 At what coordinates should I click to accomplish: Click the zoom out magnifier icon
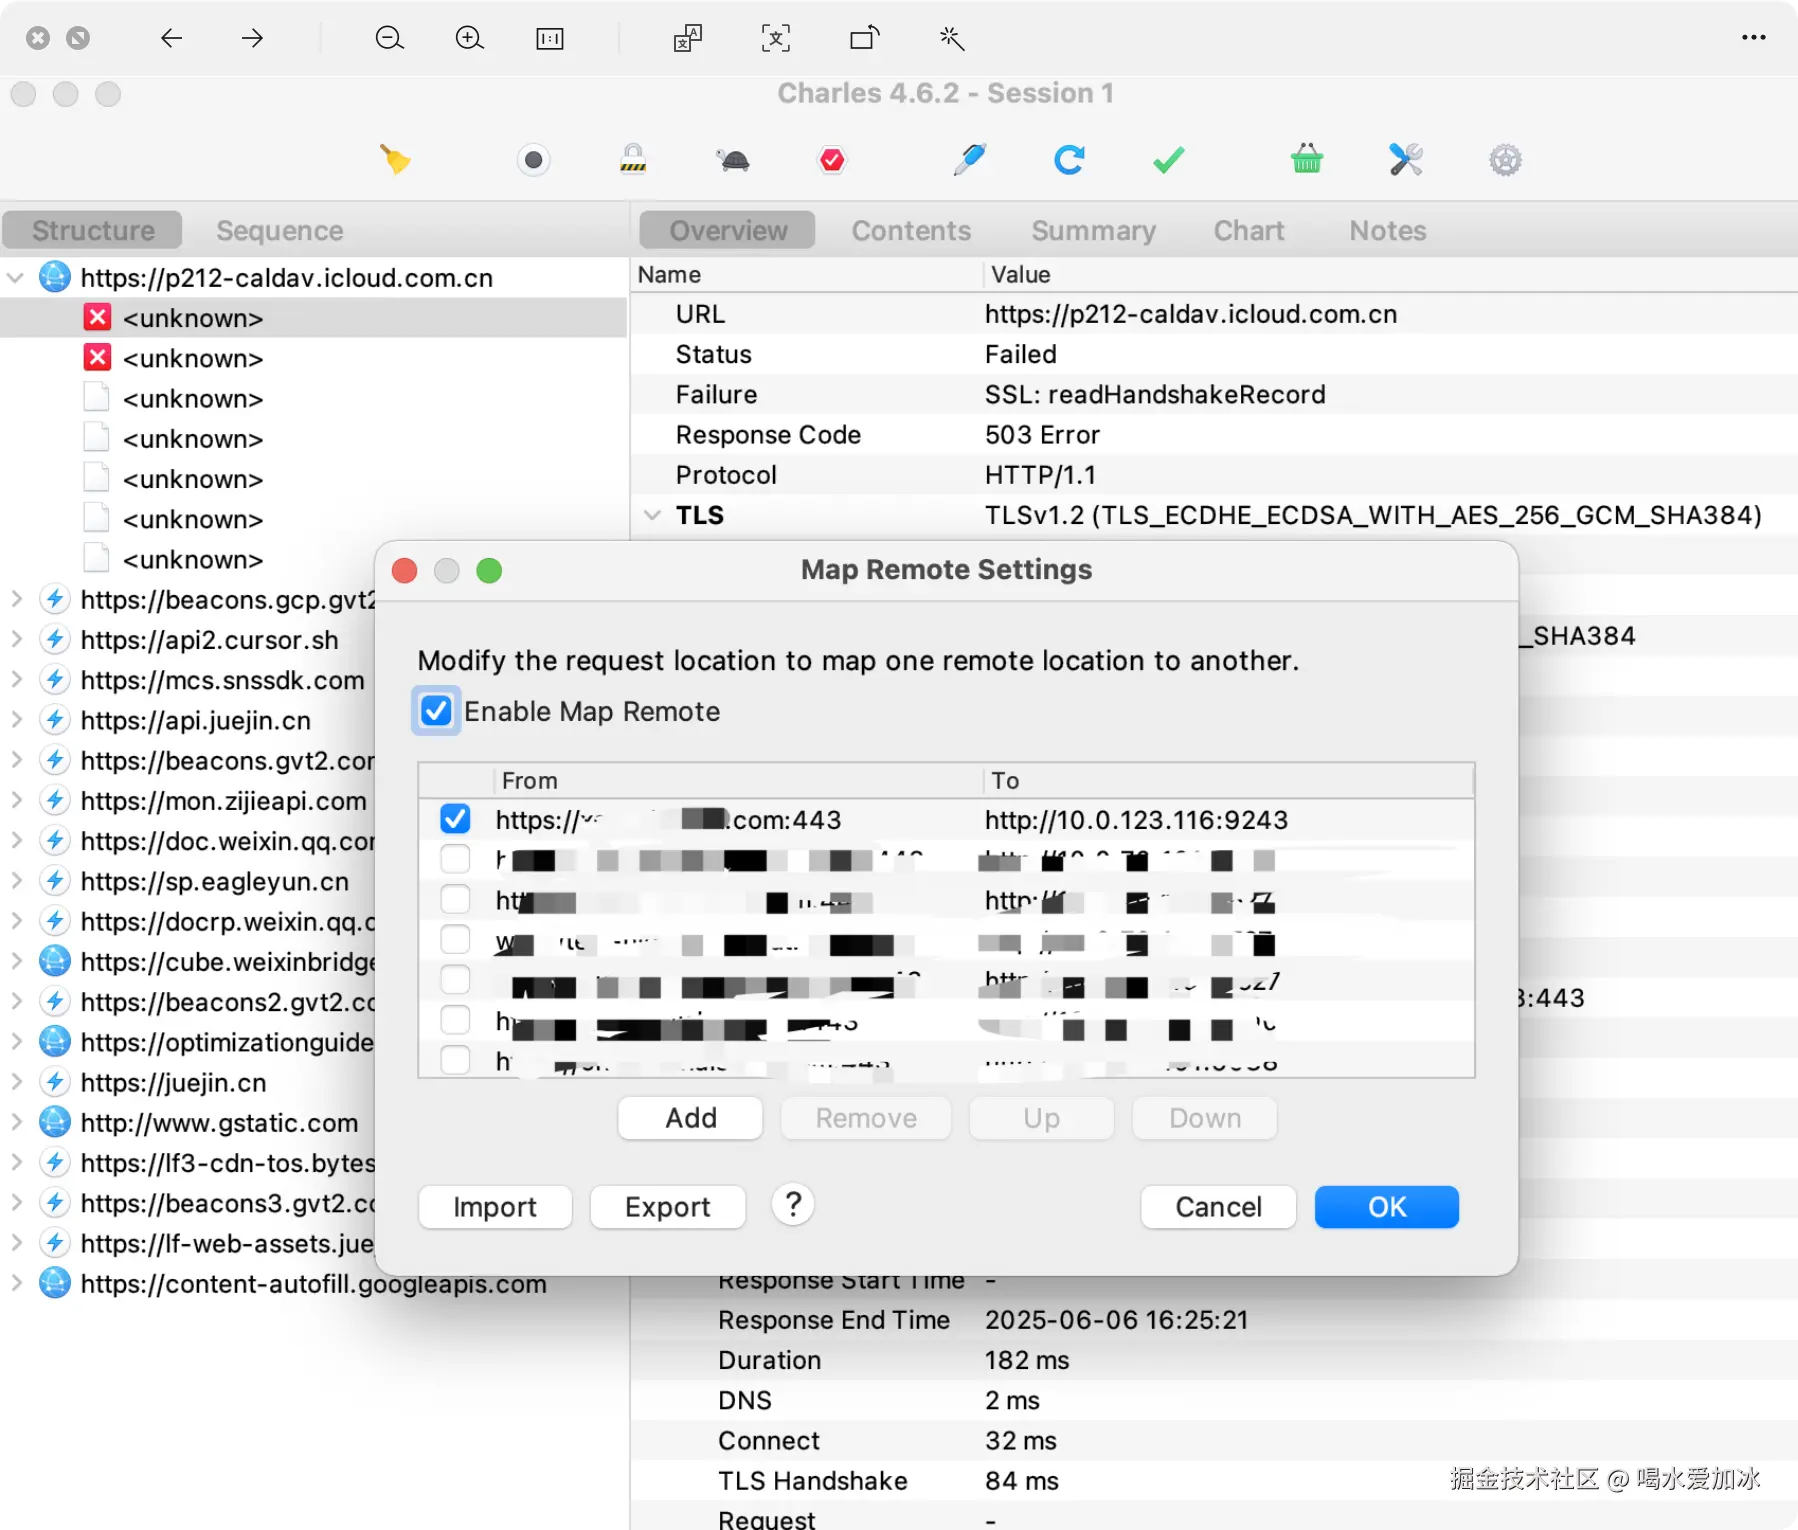(x=389, y=38)
